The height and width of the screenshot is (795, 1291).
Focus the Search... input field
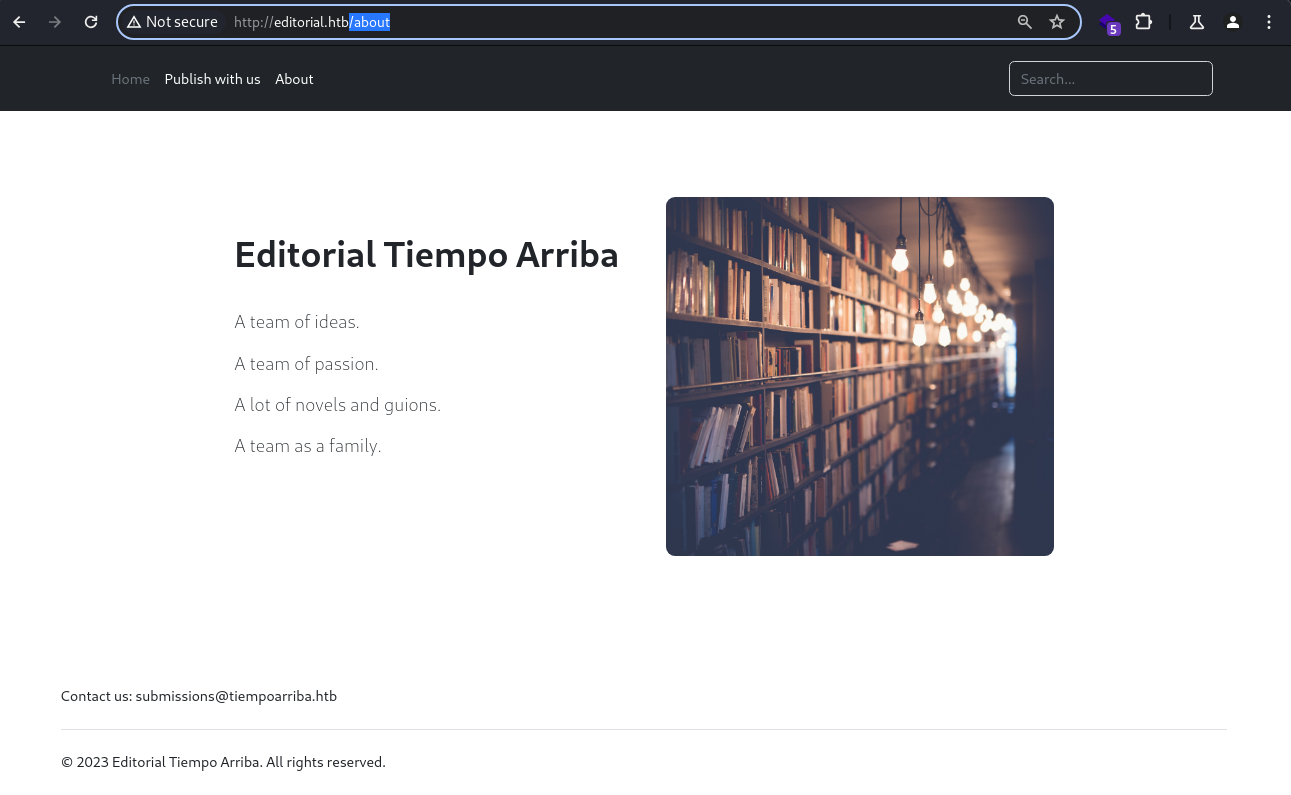click(x=1110, y=79)
